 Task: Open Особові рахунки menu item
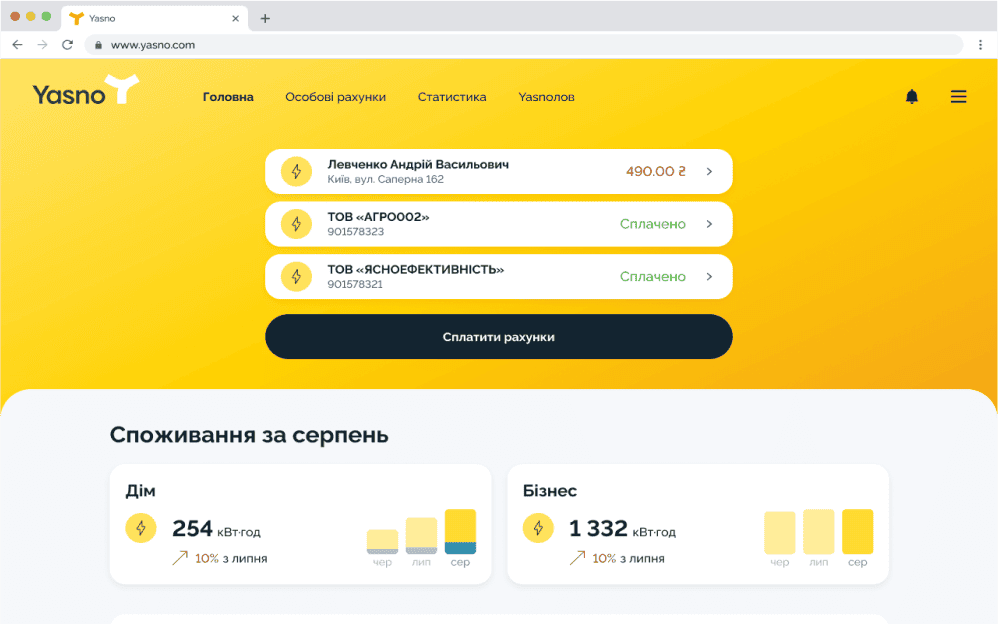pos(335,97)
